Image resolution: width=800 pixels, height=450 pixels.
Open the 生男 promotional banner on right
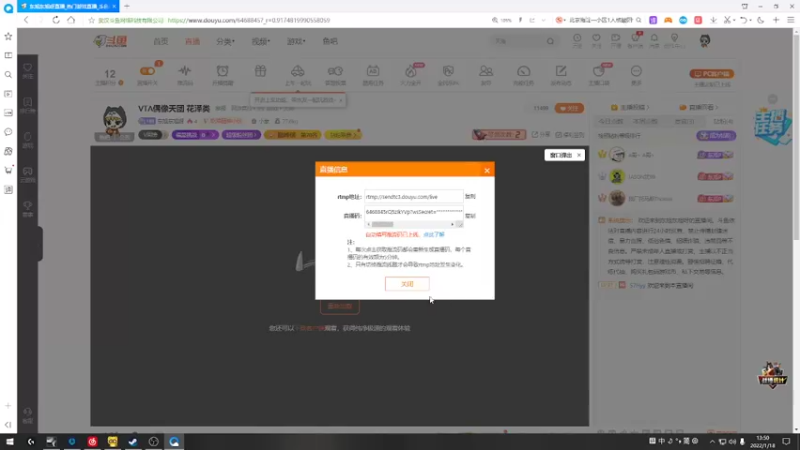772,125
